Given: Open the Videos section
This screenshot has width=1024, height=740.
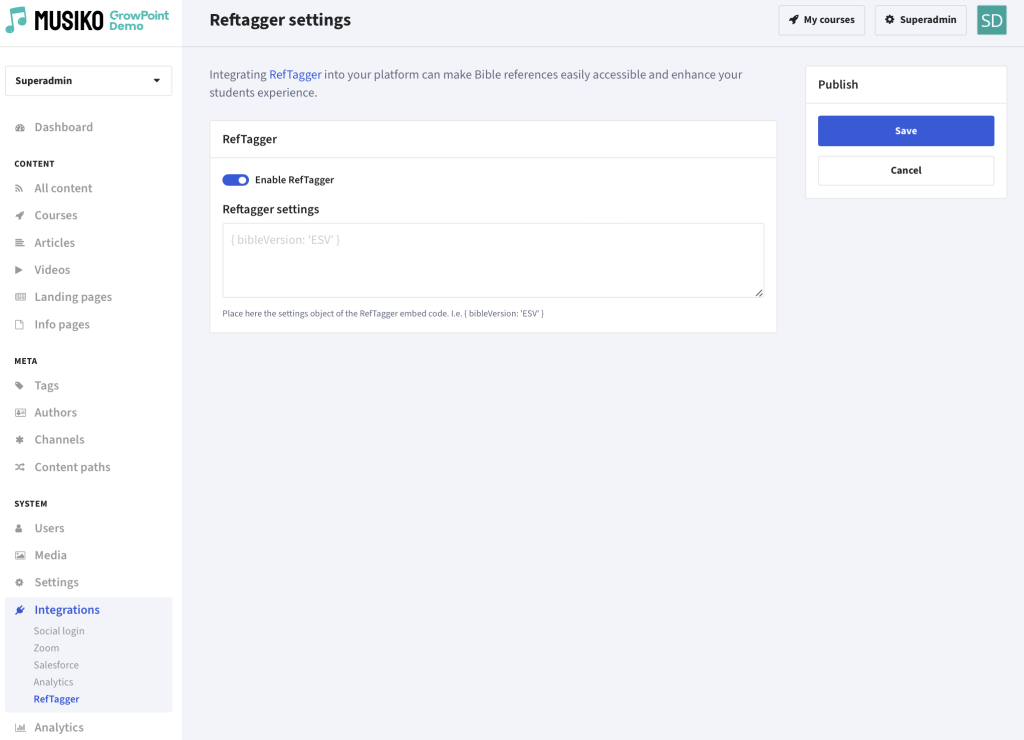Looking at the screenshot, I should click(52, 270).
